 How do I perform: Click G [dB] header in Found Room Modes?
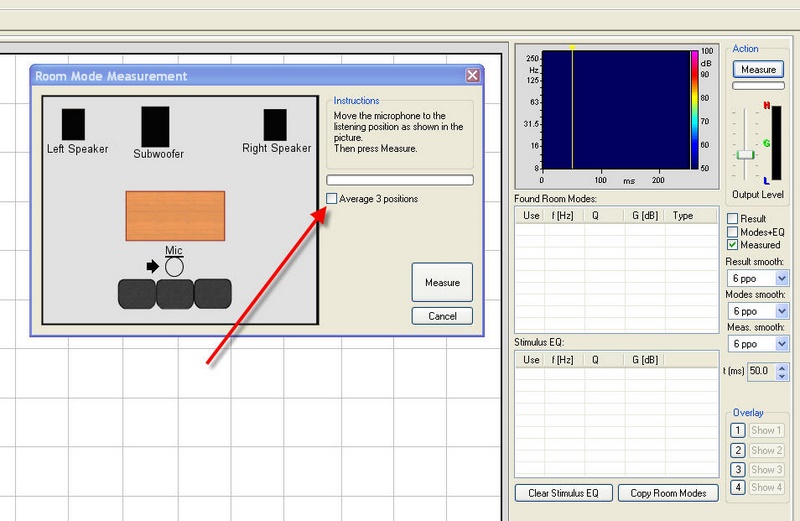coord(645,215)
